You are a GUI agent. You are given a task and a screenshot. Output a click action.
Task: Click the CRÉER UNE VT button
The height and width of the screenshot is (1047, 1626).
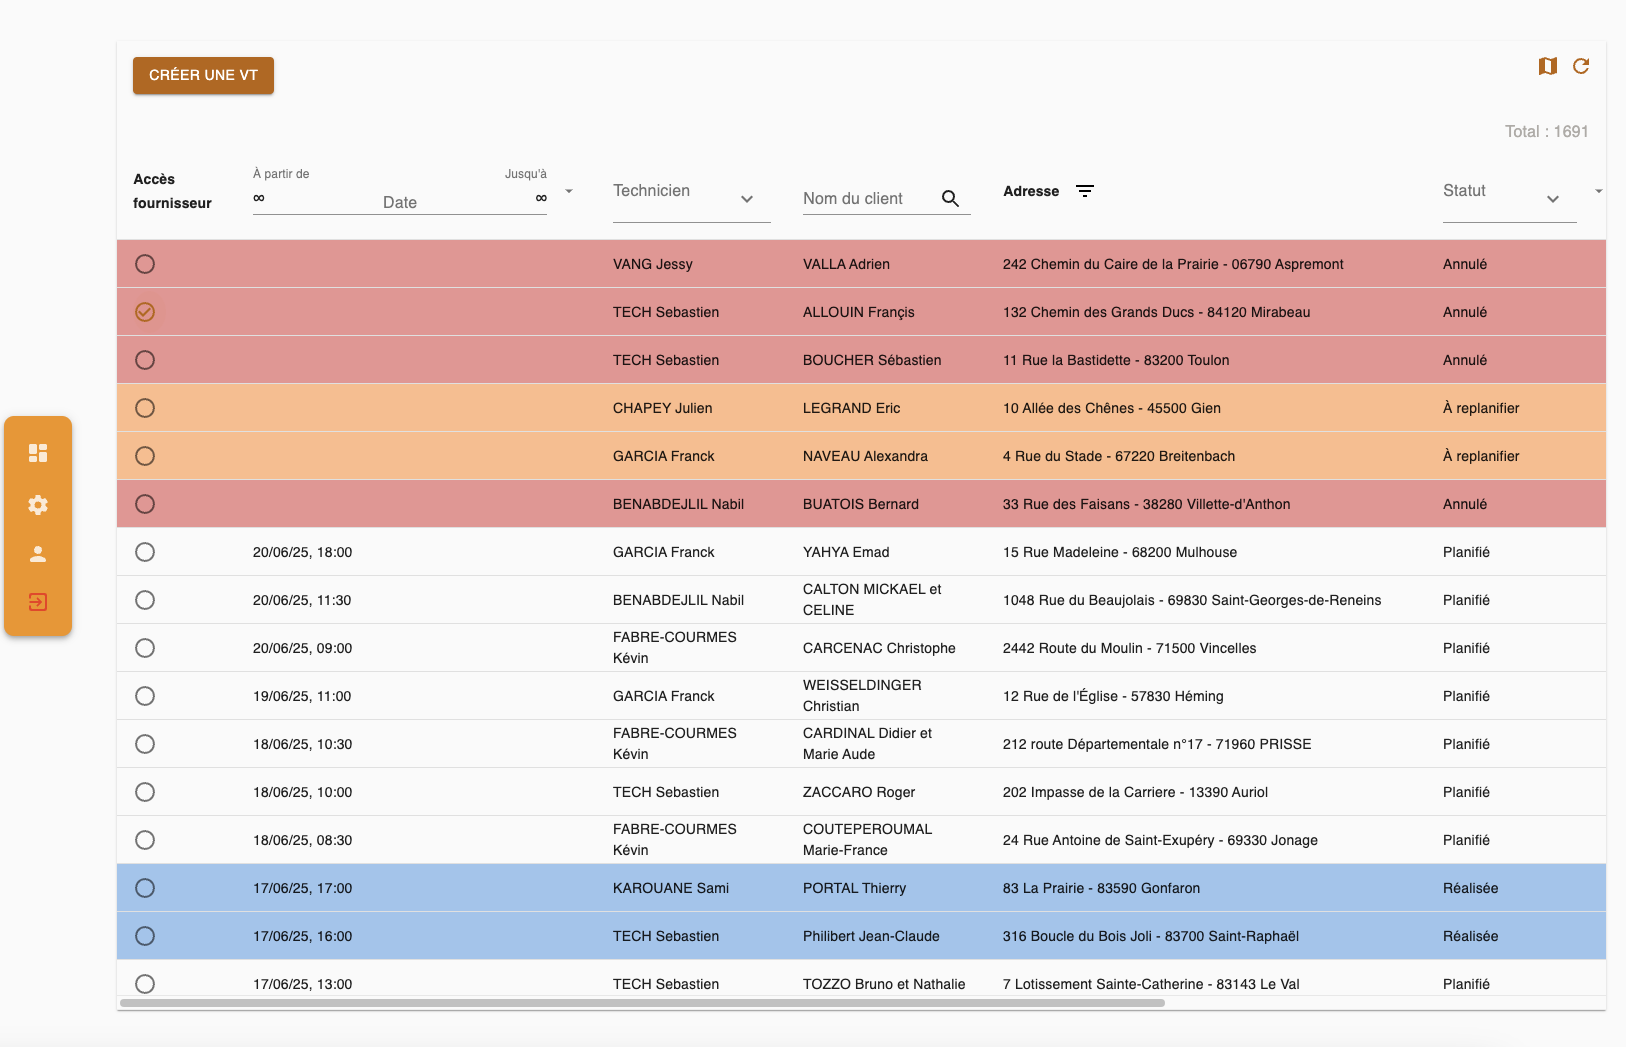click(x=203, y=75)
